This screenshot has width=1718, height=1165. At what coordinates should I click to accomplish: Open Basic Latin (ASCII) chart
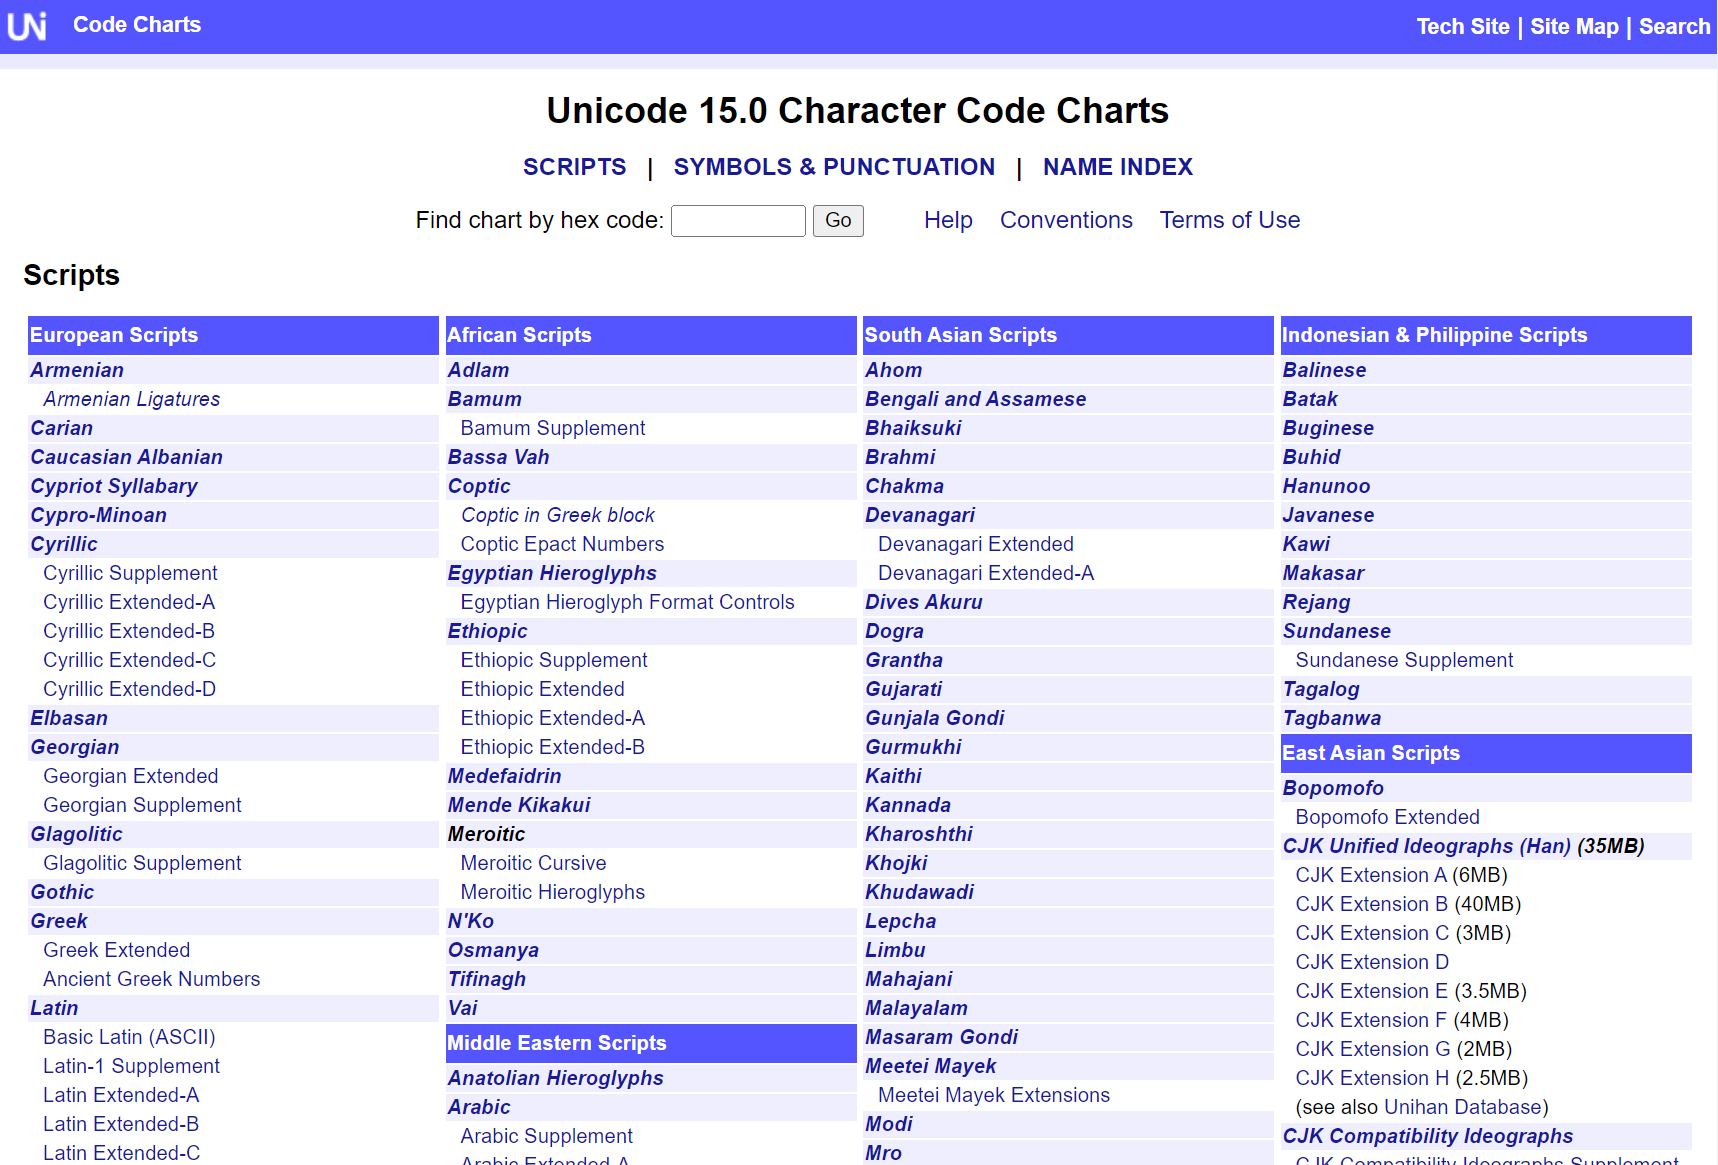(x=129, y=1037)
